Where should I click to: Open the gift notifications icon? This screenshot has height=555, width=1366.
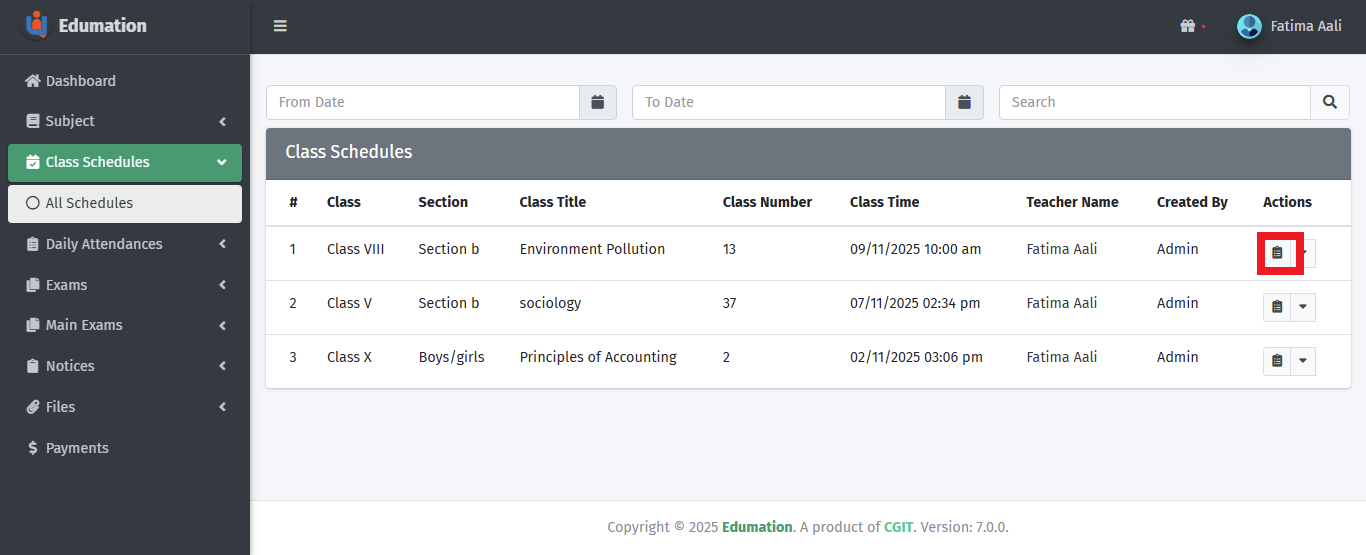tap(1188, 26)
